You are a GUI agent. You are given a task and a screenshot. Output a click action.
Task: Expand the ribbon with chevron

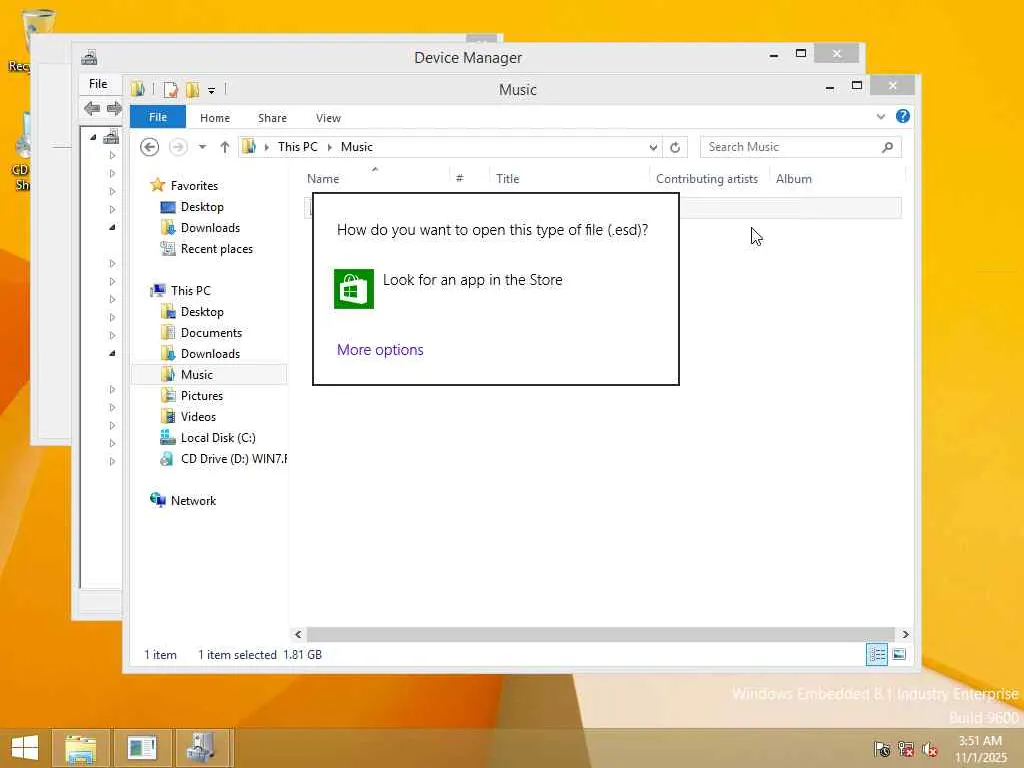pyautogui.click(x=880, y=117)
